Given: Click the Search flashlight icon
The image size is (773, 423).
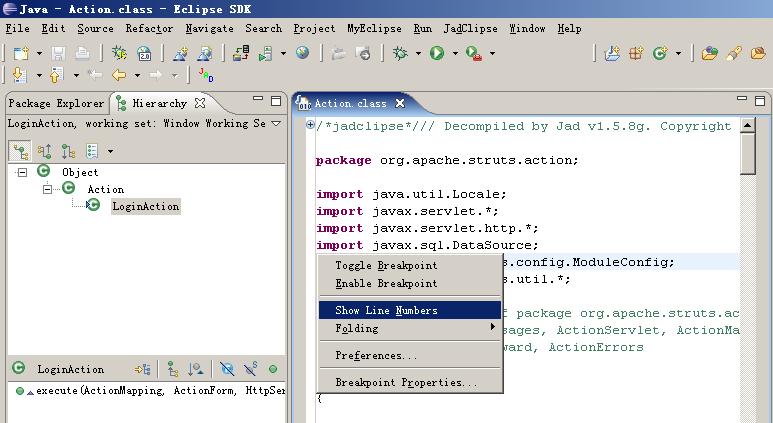Looking at the screenshot, I should click(x=734, y=53).
